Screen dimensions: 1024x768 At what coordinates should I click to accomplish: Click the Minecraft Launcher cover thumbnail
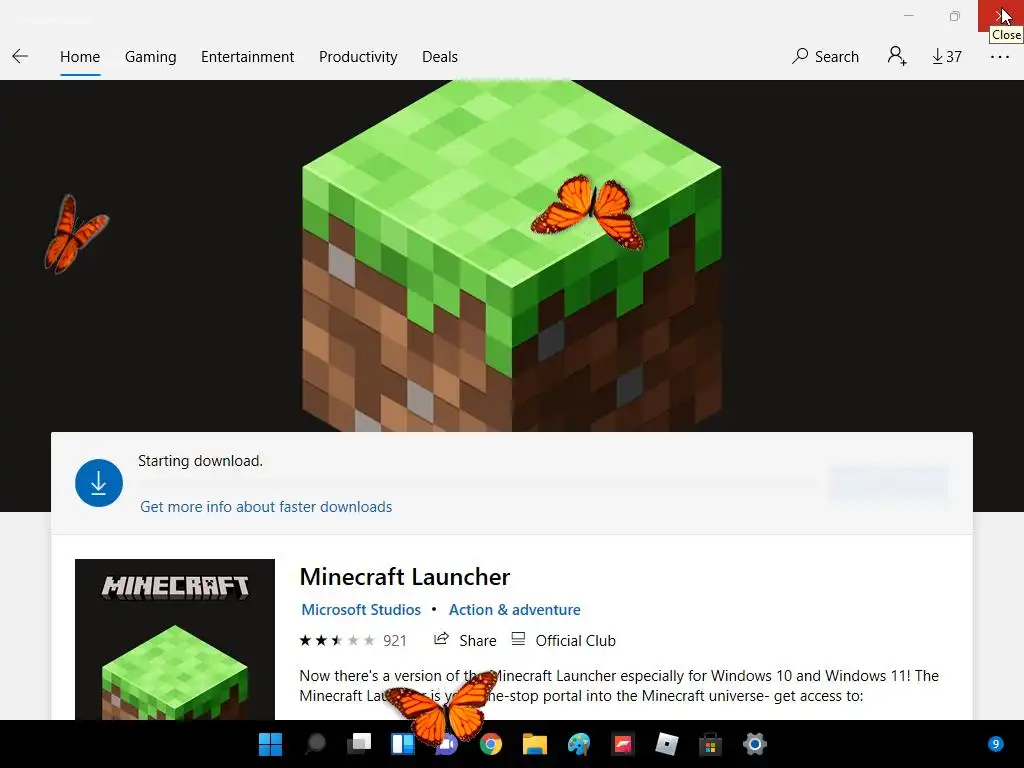point(175,639)
